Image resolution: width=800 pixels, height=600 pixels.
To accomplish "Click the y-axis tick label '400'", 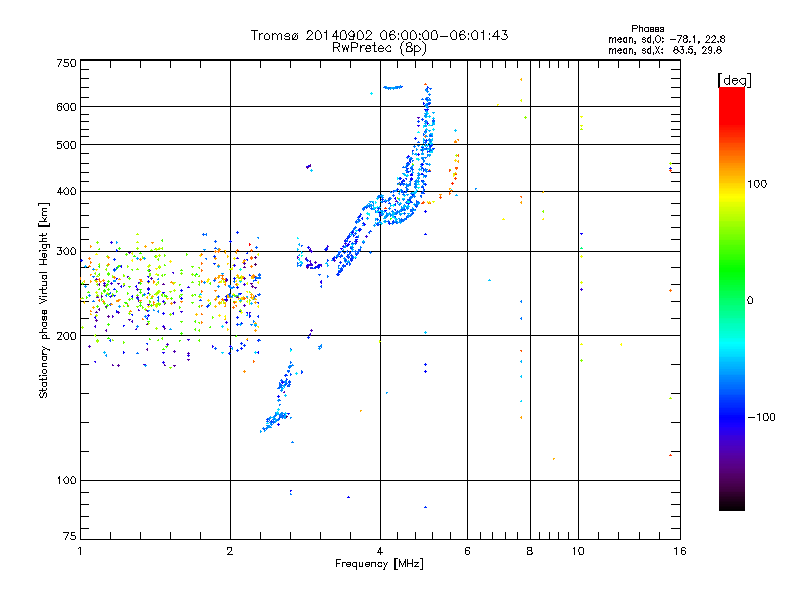I will 67,191.
